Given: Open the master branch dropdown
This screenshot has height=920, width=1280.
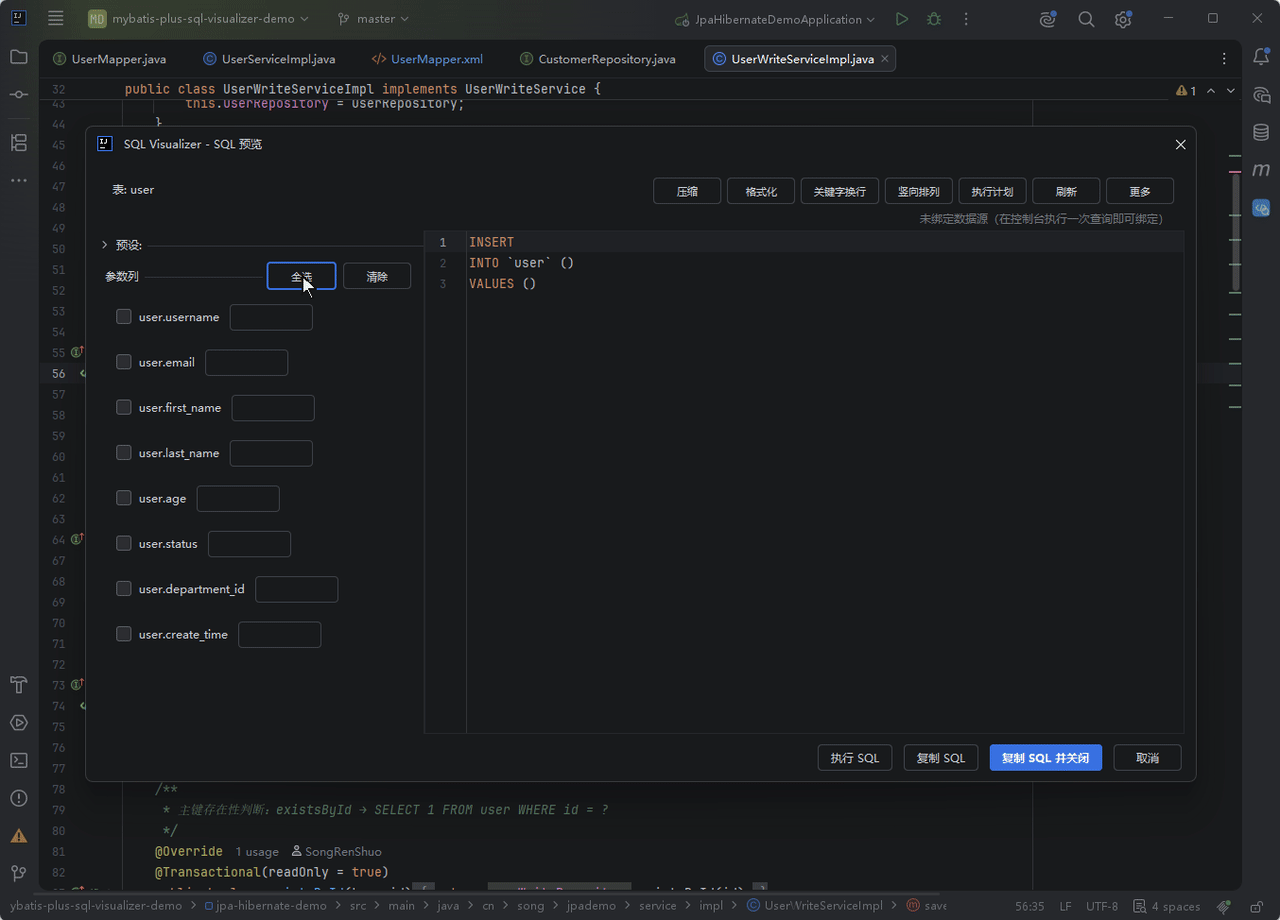Looking at the screenshot, I should click(x=373, y=19).
